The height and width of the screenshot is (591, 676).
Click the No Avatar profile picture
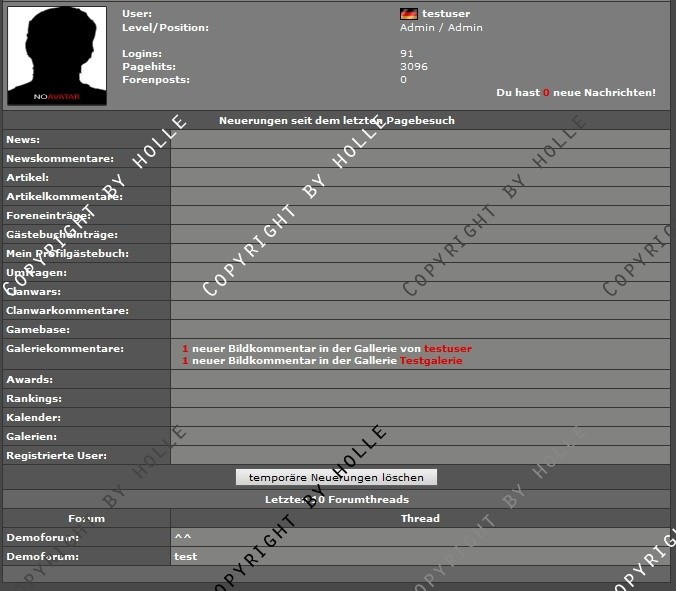coord(56,55)
